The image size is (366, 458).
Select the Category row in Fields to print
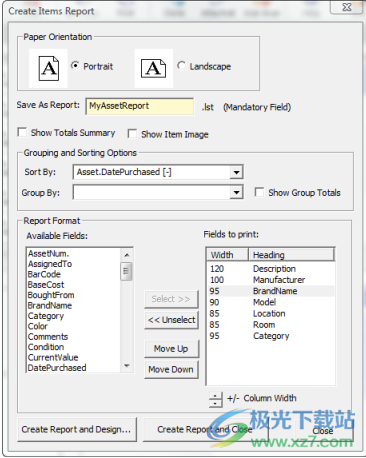pos(271,336)
